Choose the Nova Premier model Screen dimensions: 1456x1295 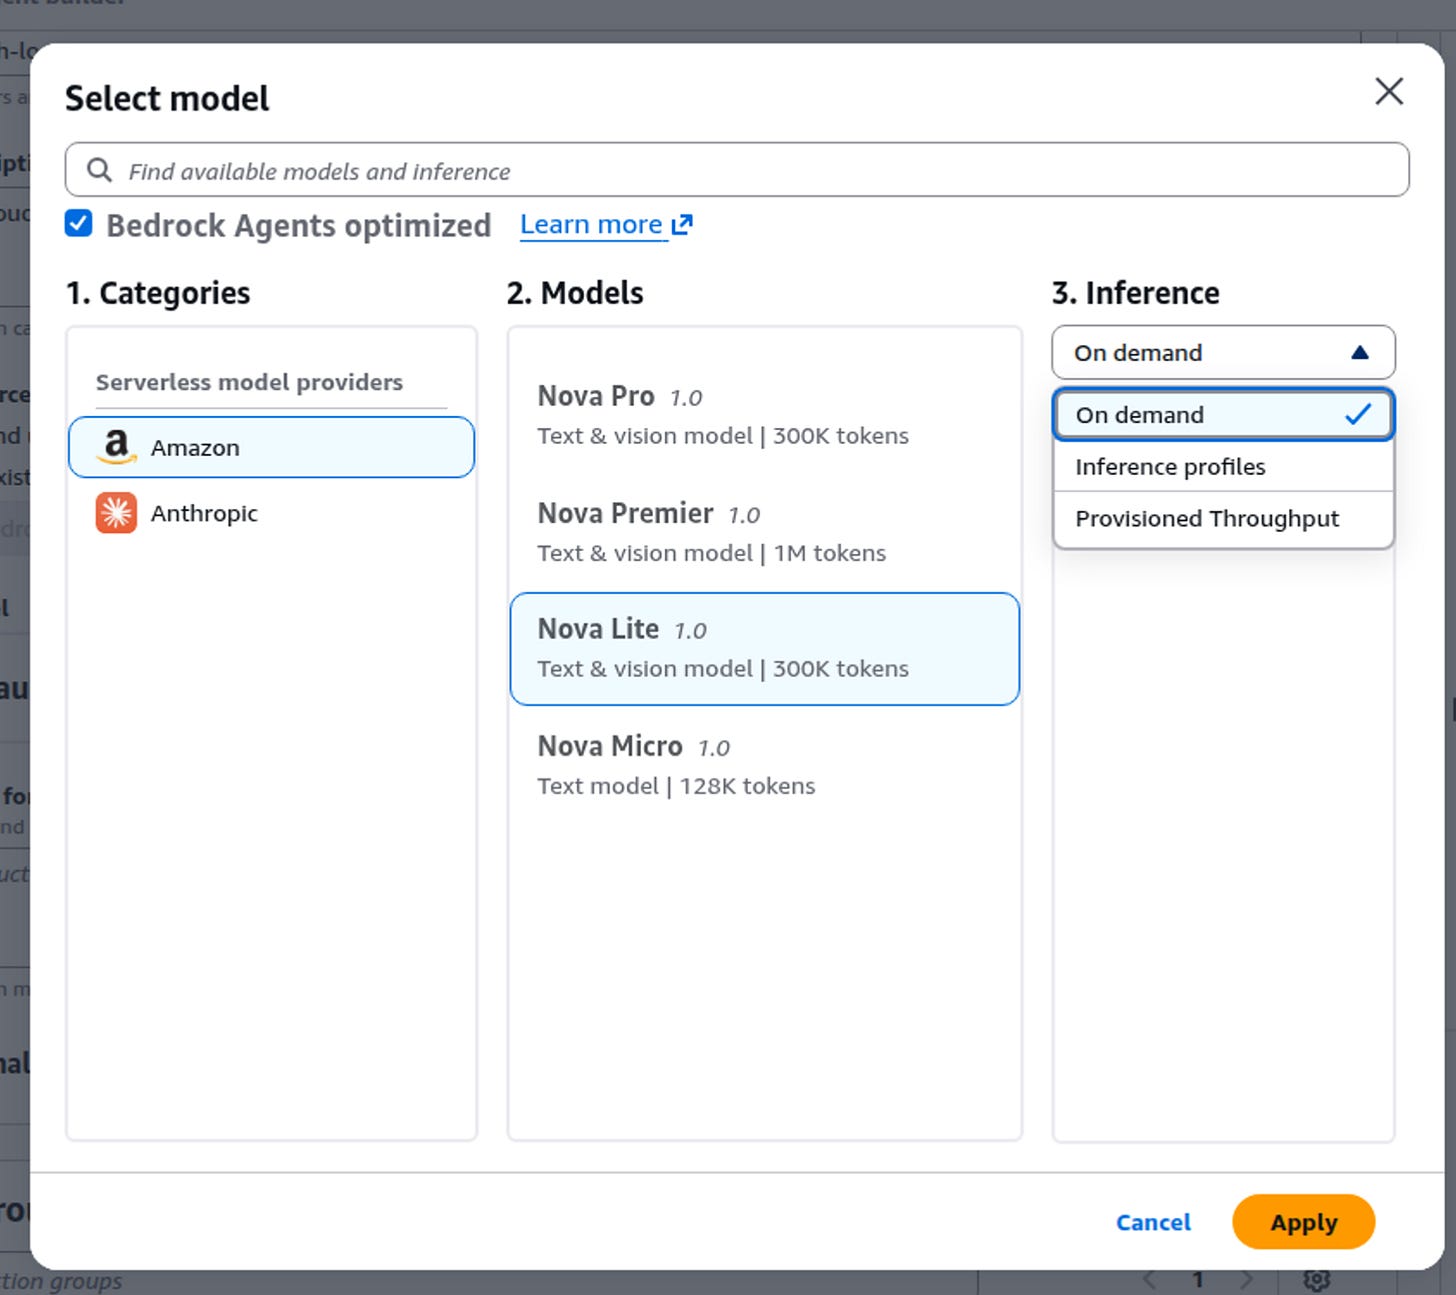click(x=764, y=532)
